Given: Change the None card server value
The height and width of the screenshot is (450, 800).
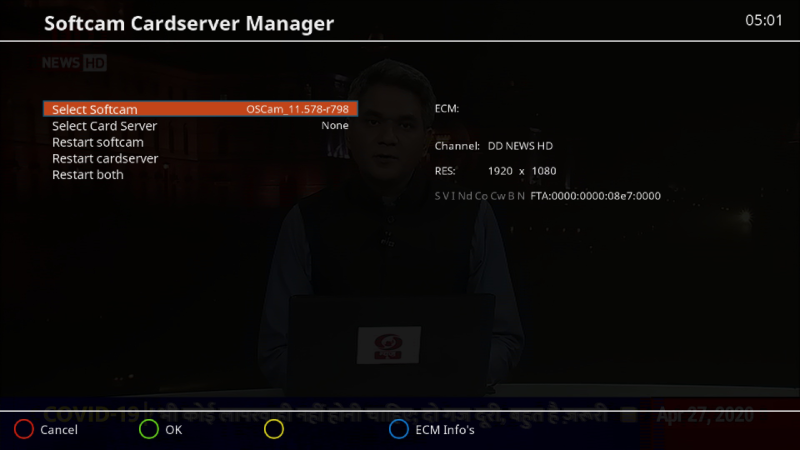Looking at the screenshot, I should coord(335,126).
